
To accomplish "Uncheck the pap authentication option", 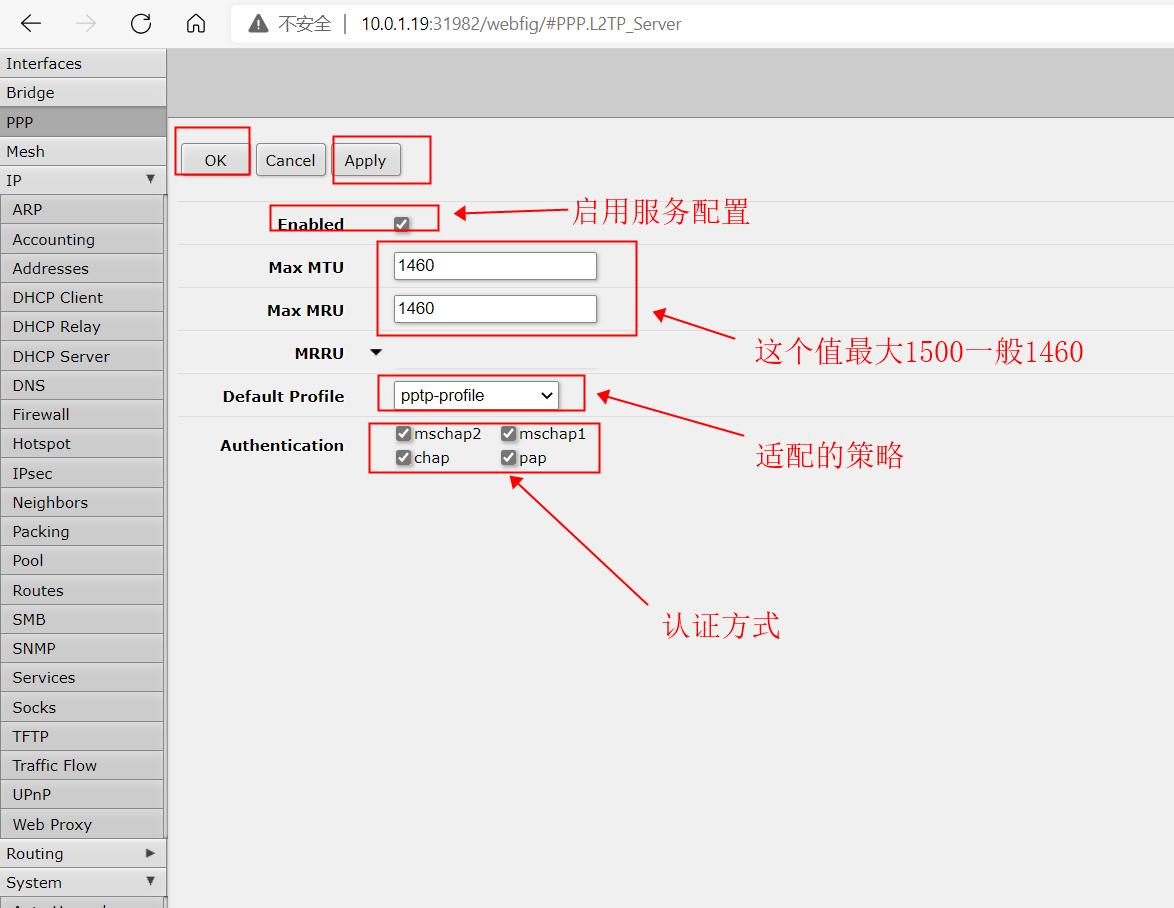I will pos(509,458).
